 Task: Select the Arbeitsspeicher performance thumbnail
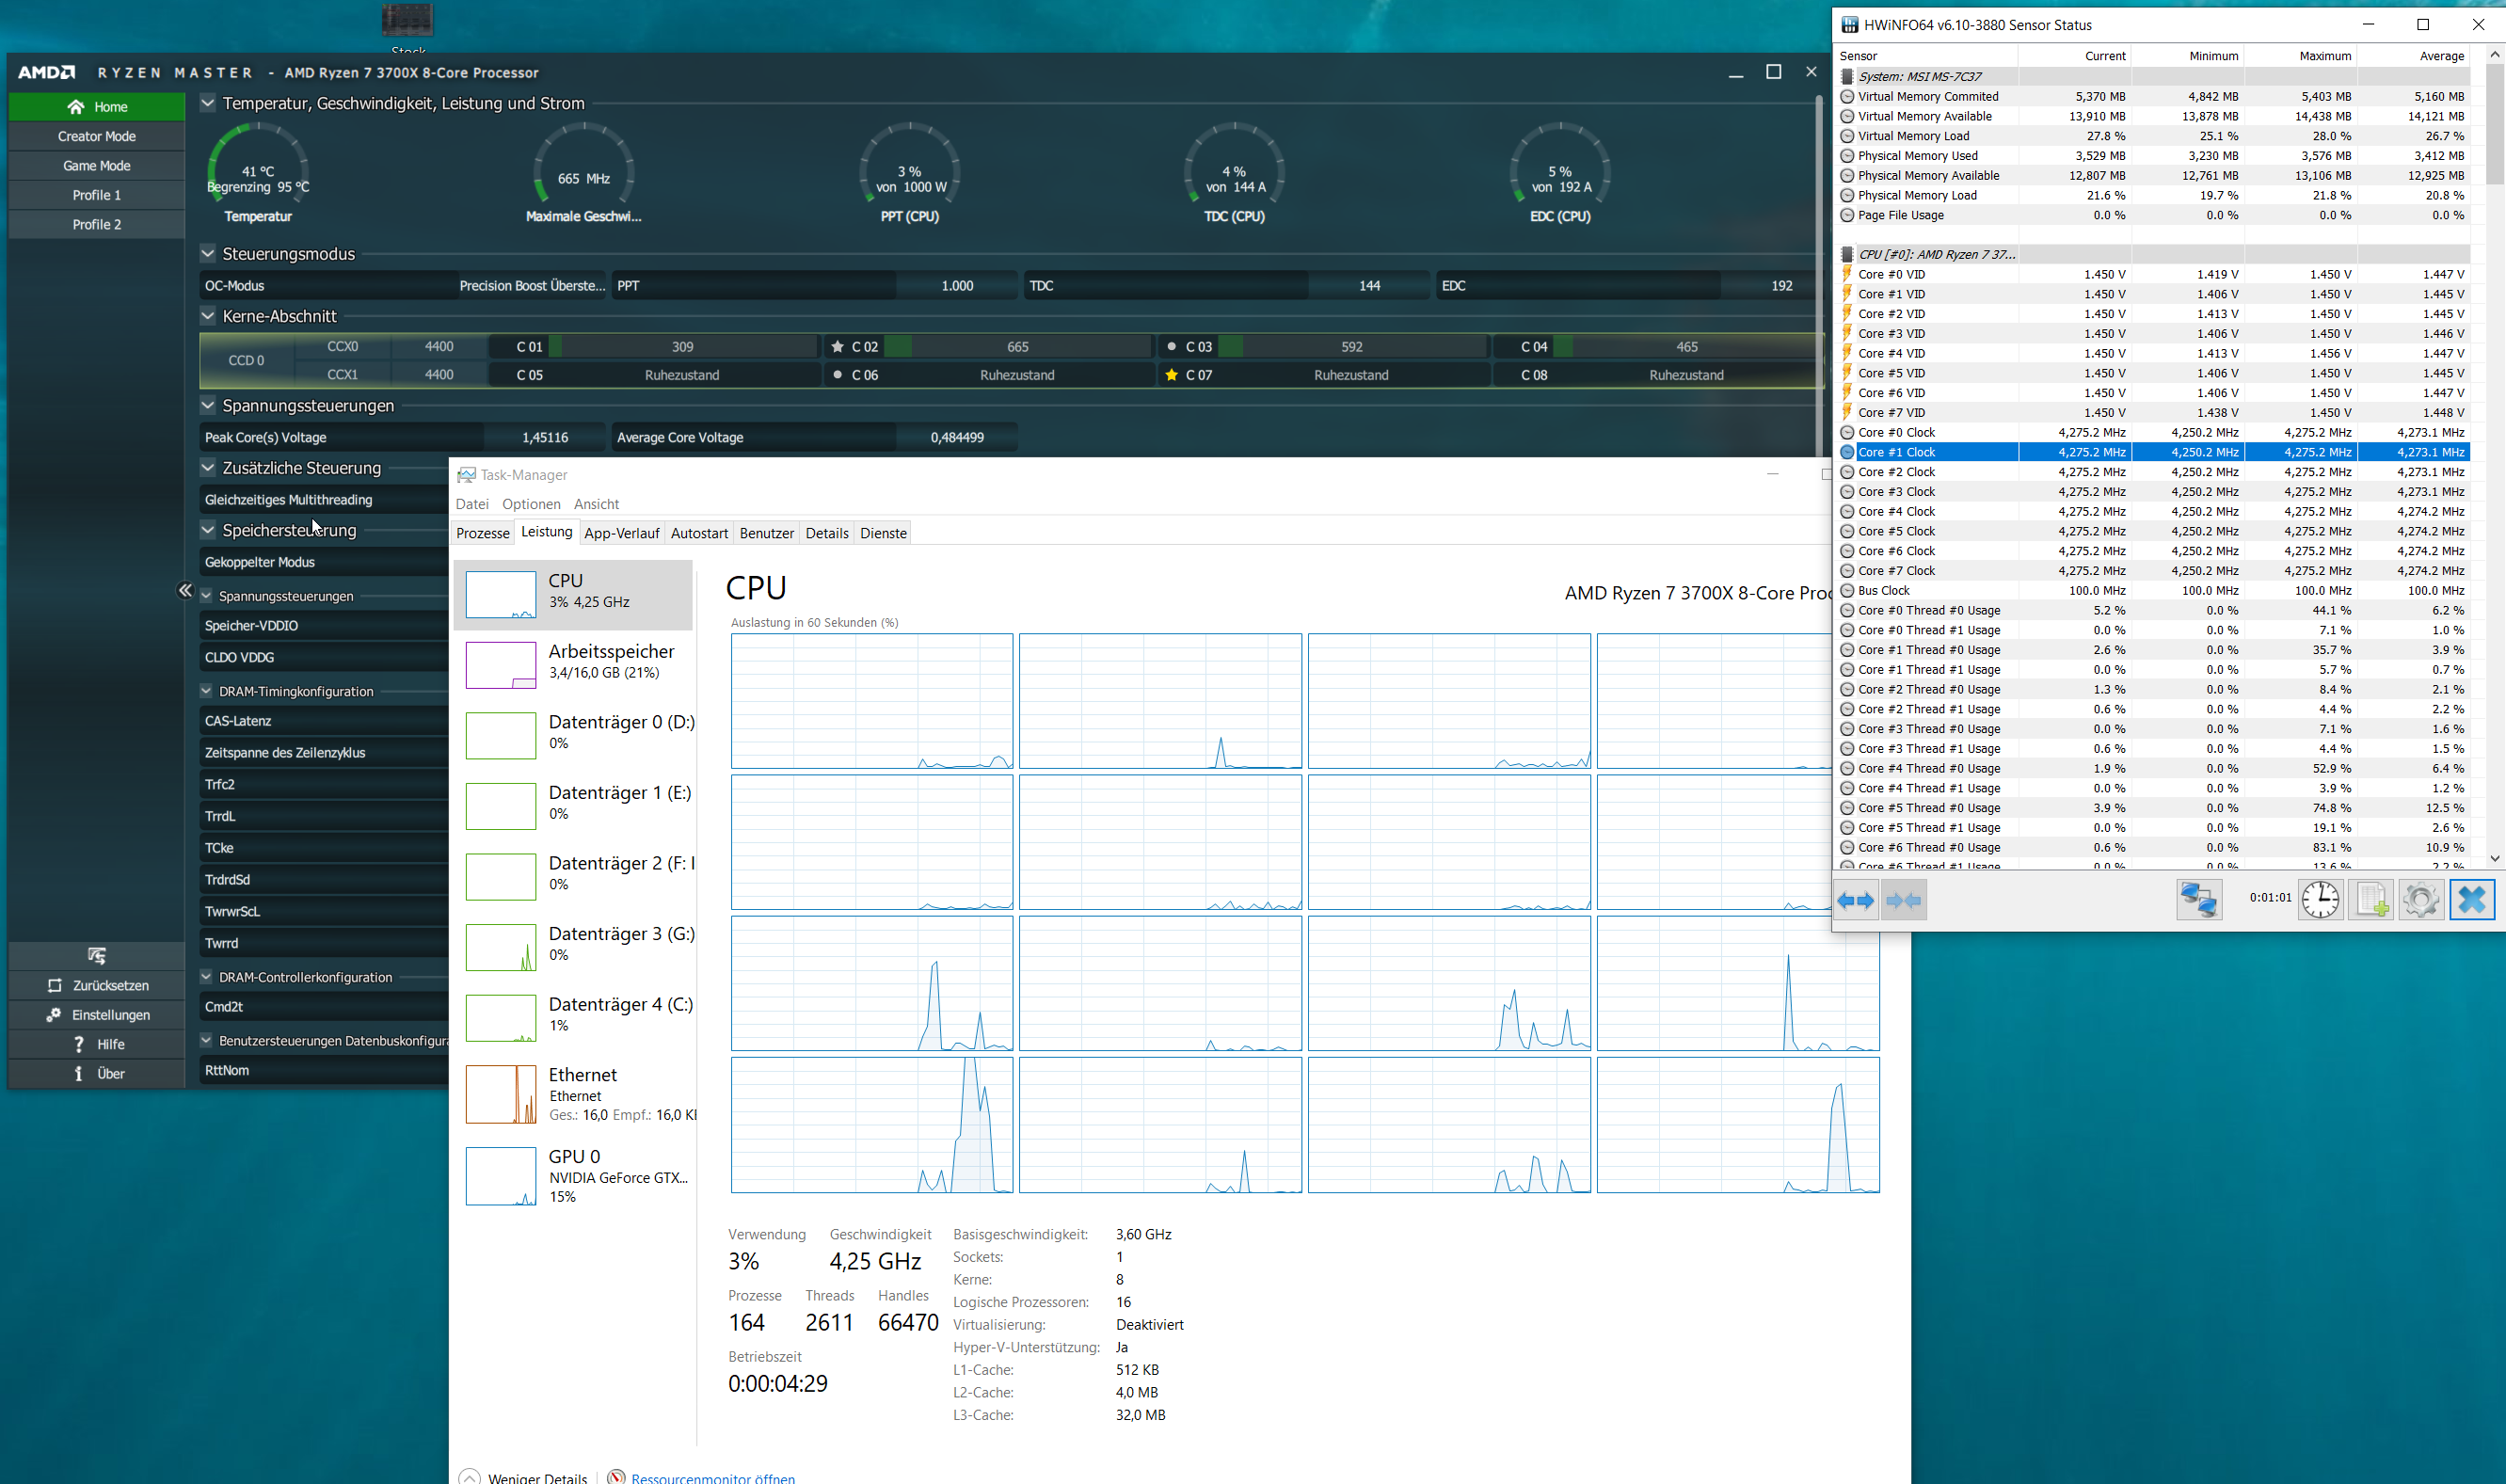click(501, 664)
